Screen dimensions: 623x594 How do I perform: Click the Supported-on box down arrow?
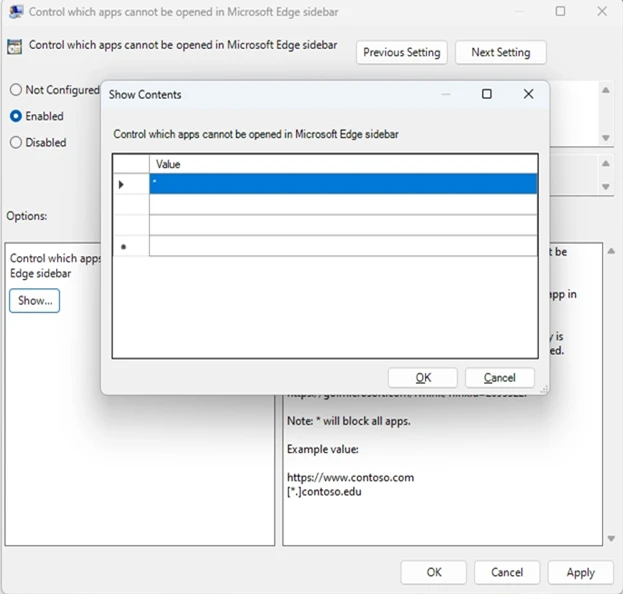[x=606, y=187]
